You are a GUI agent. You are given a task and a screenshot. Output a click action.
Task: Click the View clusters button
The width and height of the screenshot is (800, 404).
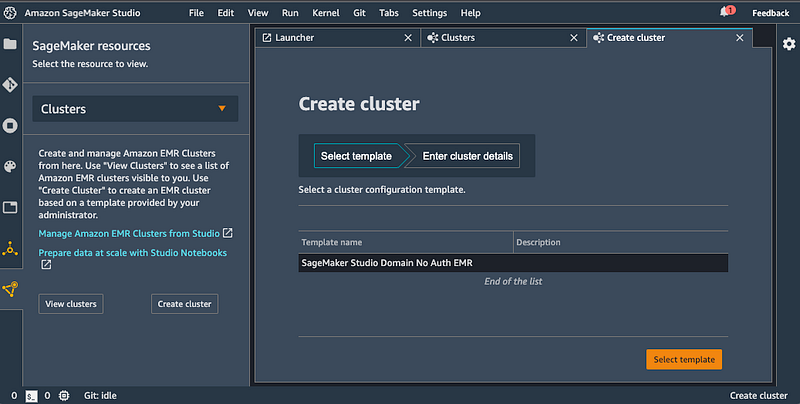click(x=70, y=304)
